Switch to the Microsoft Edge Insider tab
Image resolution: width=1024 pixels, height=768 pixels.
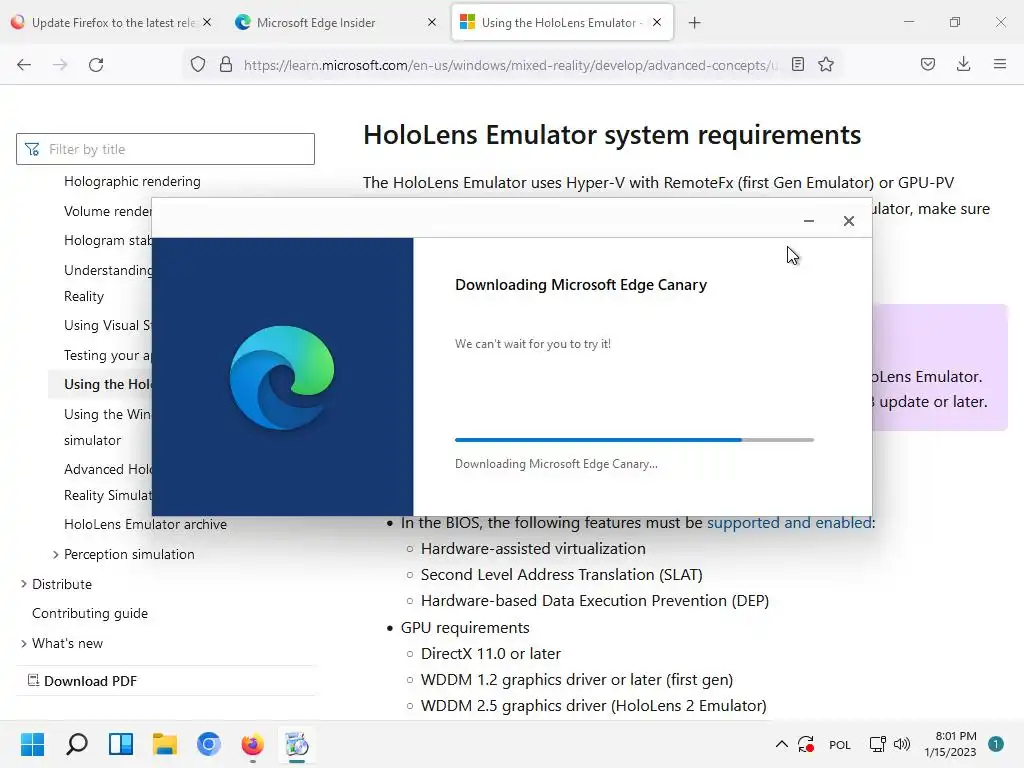(336, 23)
